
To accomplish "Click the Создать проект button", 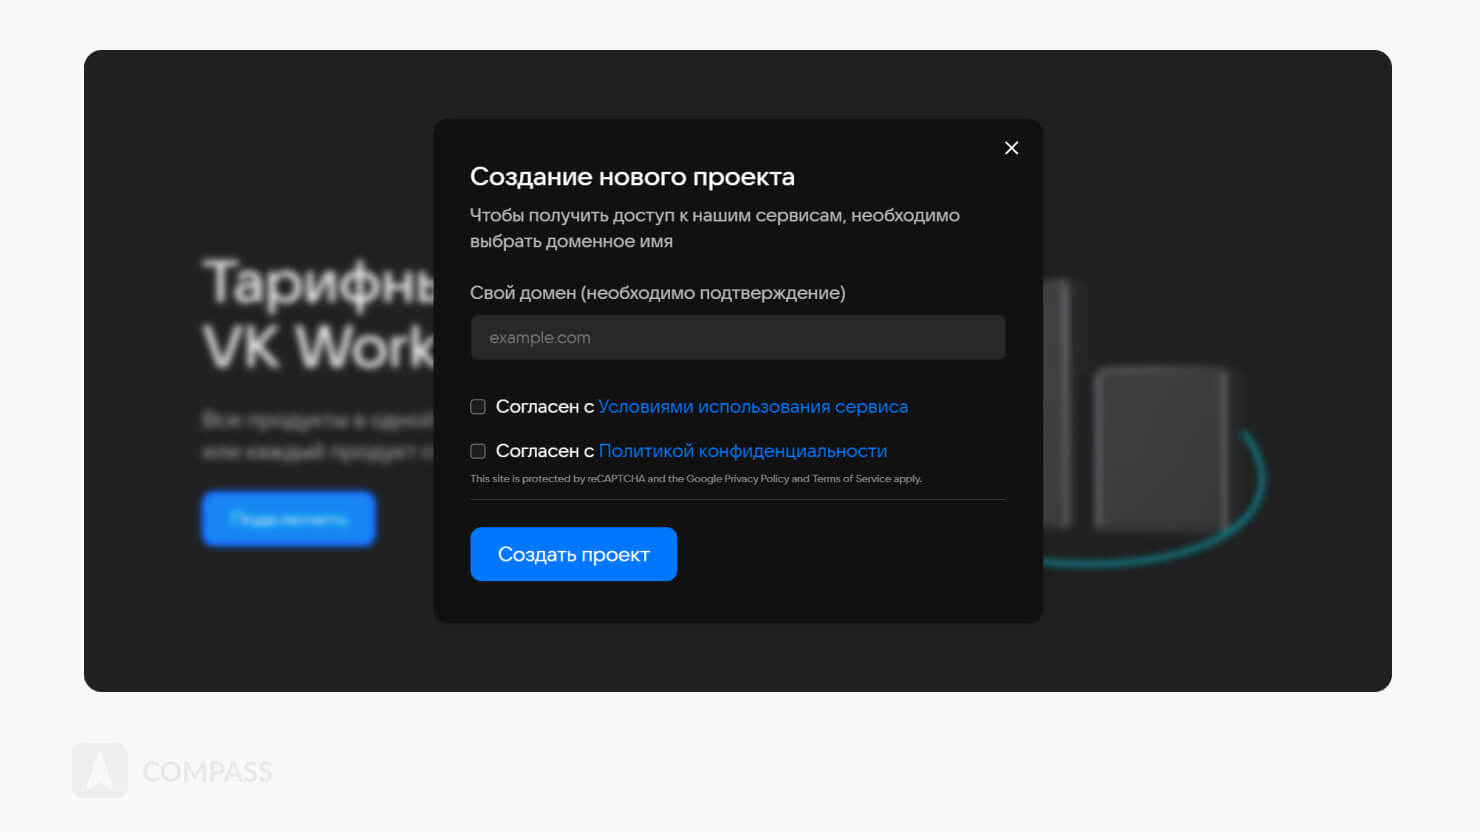I will [x=573, y=554].
